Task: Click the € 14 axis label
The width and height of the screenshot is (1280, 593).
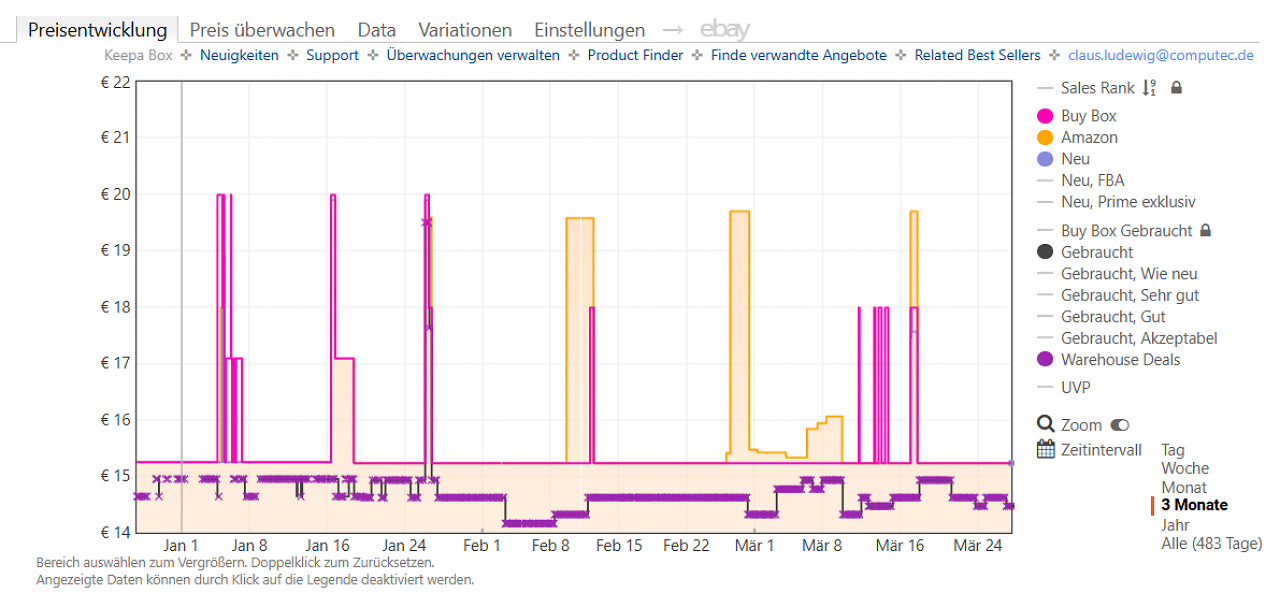Action: pos(116,532)
